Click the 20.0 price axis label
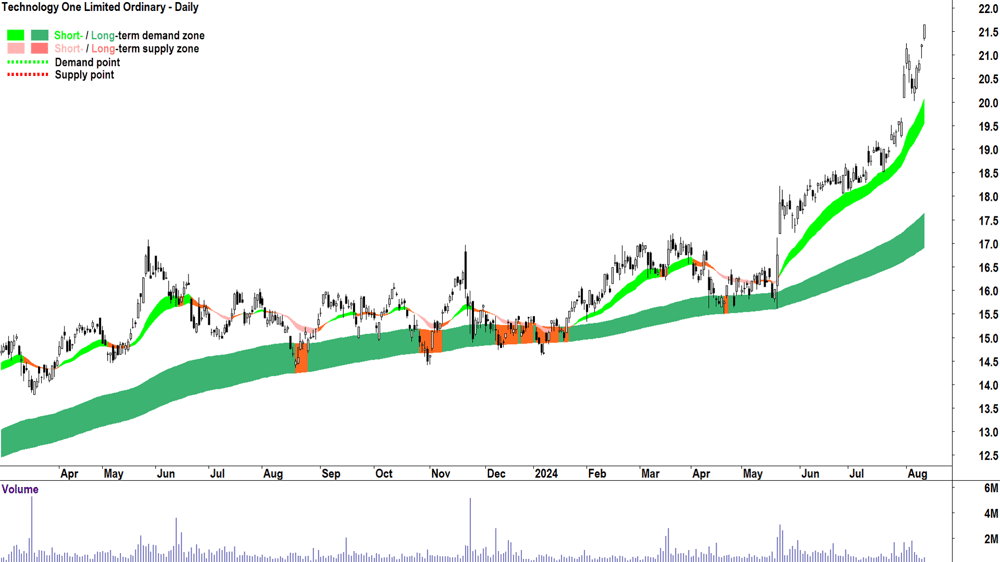 coord(988,103)
